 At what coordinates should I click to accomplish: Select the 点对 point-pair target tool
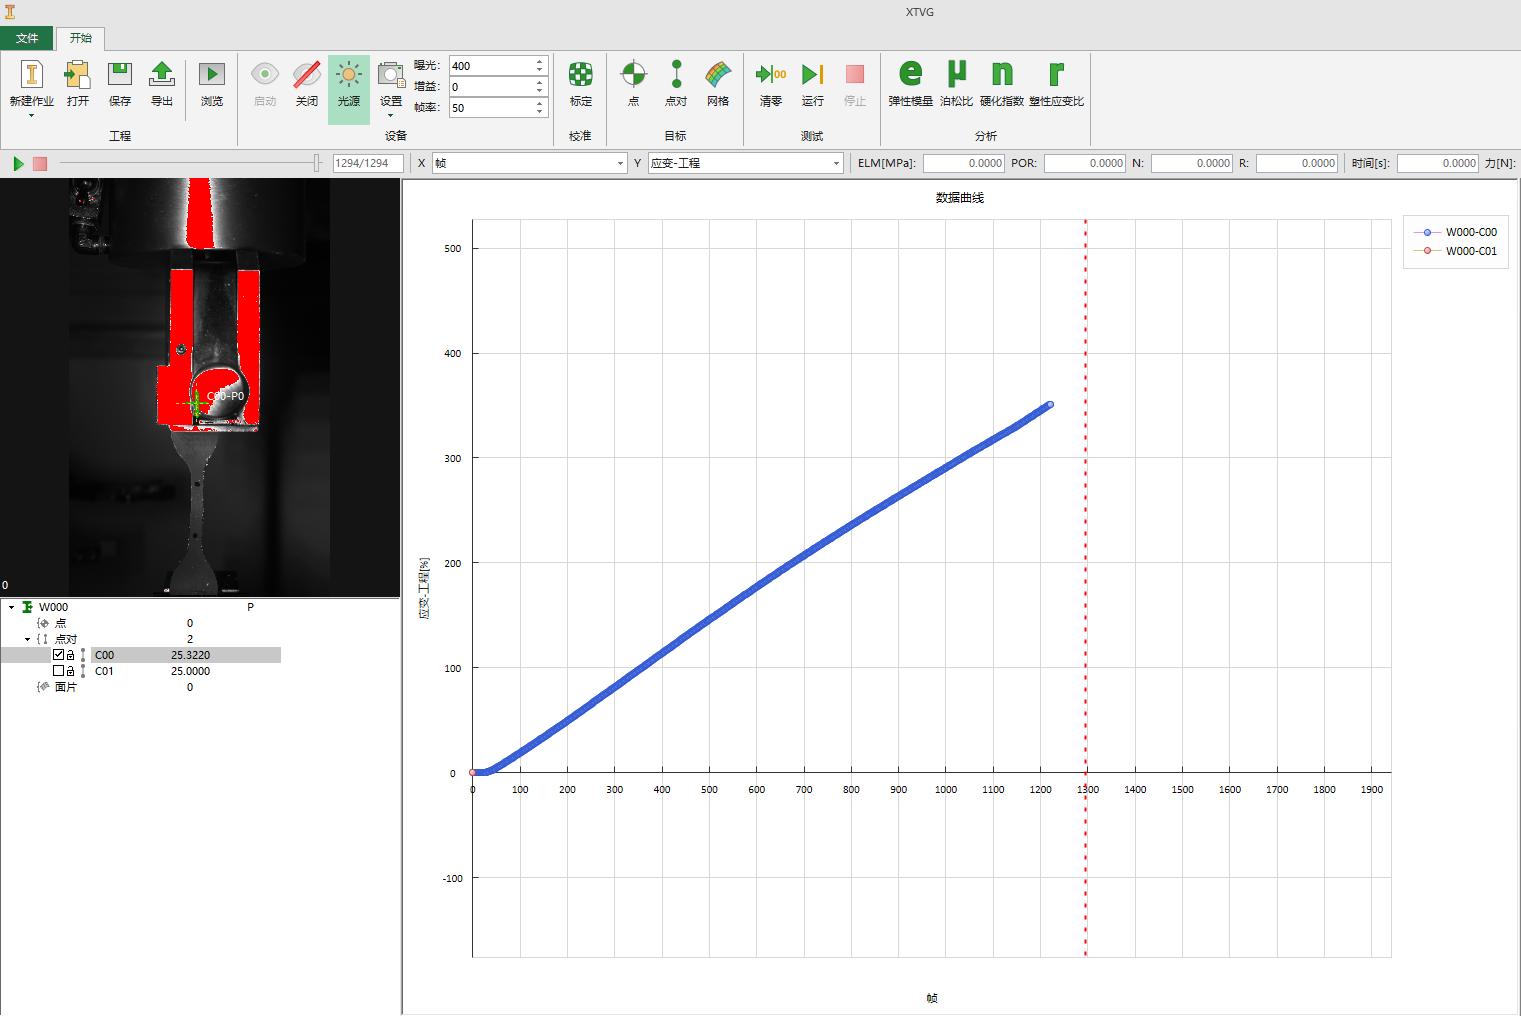676,84
